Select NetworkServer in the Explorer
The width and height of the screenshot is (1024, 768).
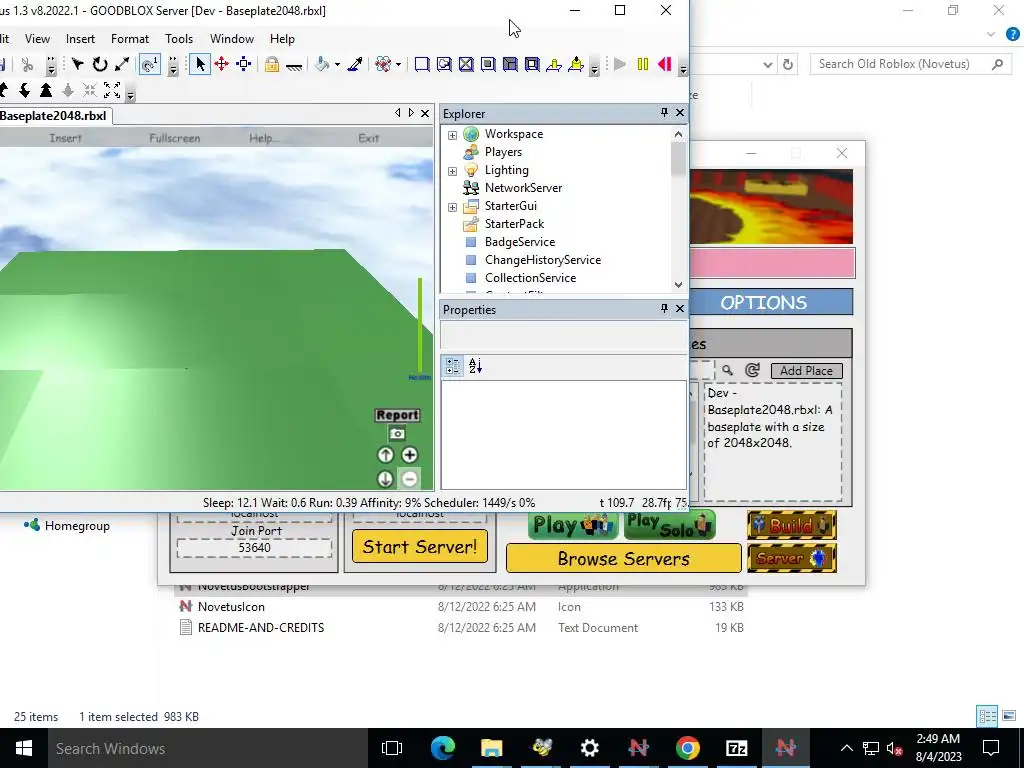tap(523, 187)
